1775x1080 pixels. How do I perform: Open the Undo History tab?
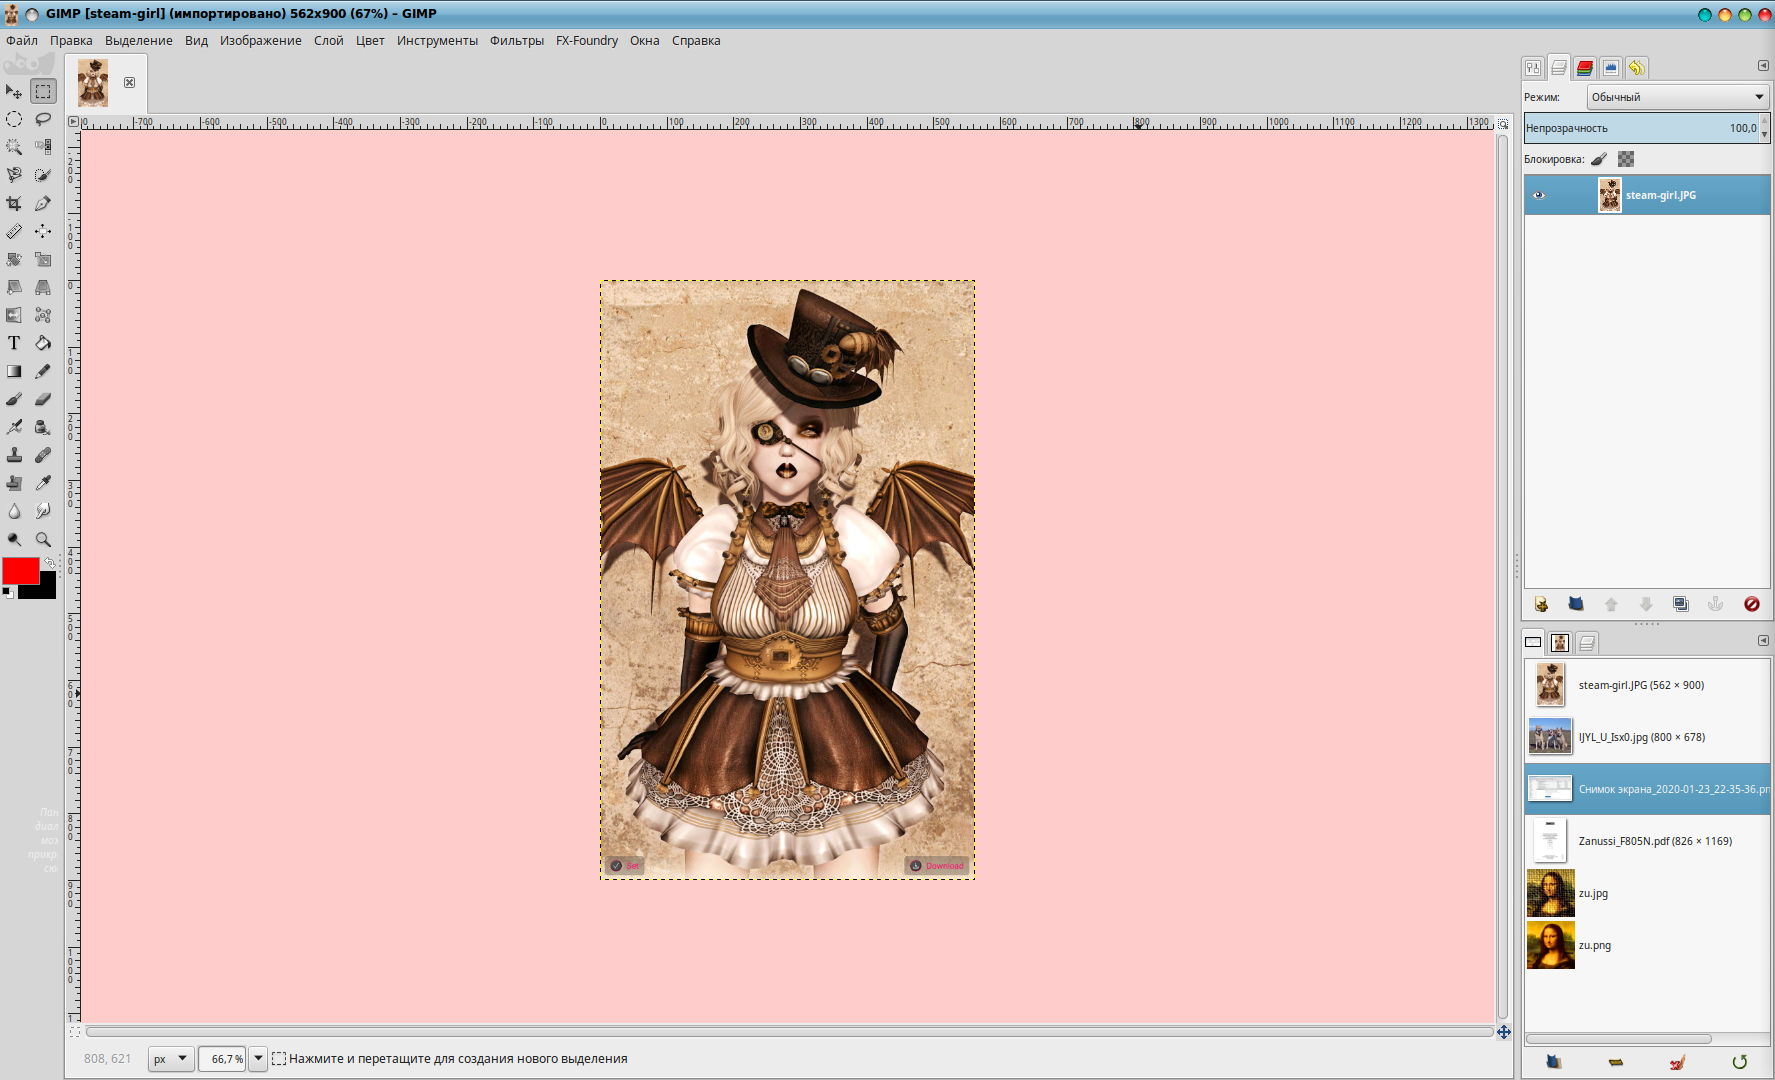pos(1636,68)
